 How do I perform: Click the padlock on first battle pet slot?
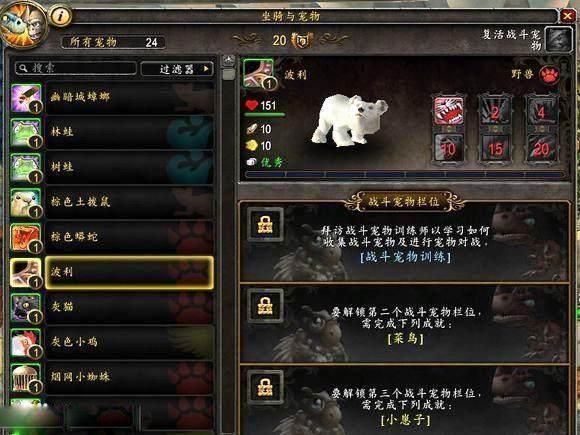265,224
